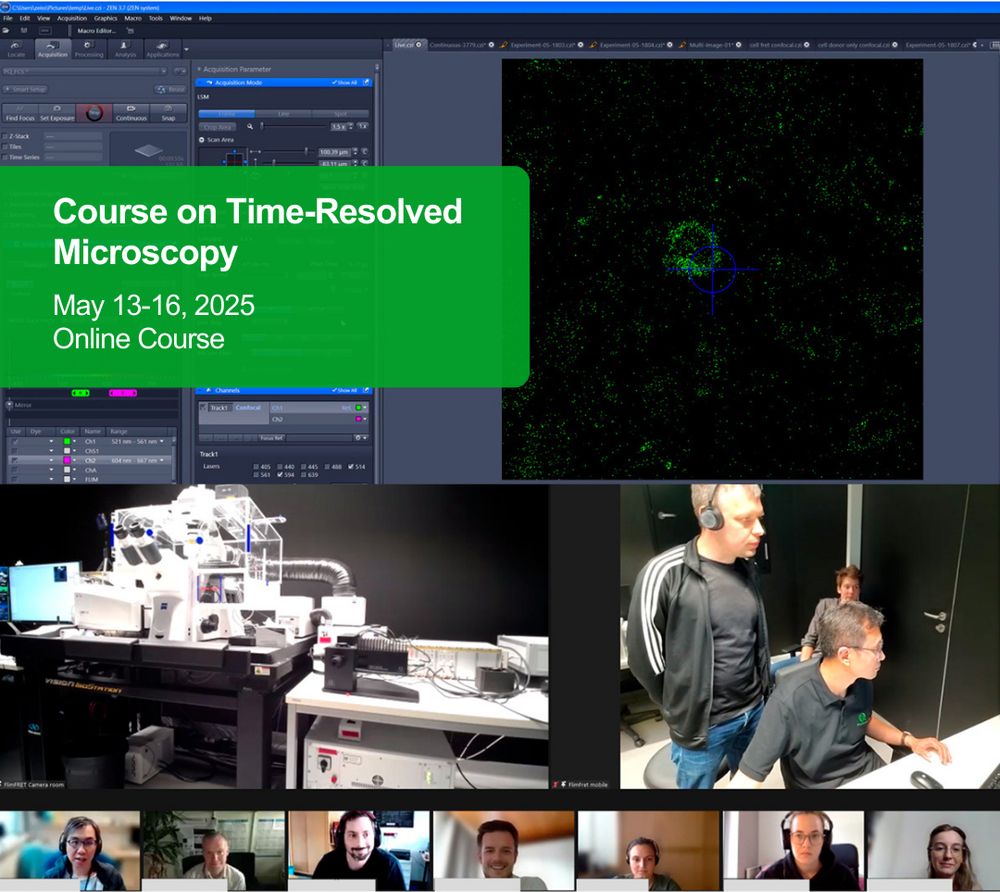Click the red Stop acquisition button
Image resolution: width=1000 pixels, height=892 pixels.
click(94, 113)
